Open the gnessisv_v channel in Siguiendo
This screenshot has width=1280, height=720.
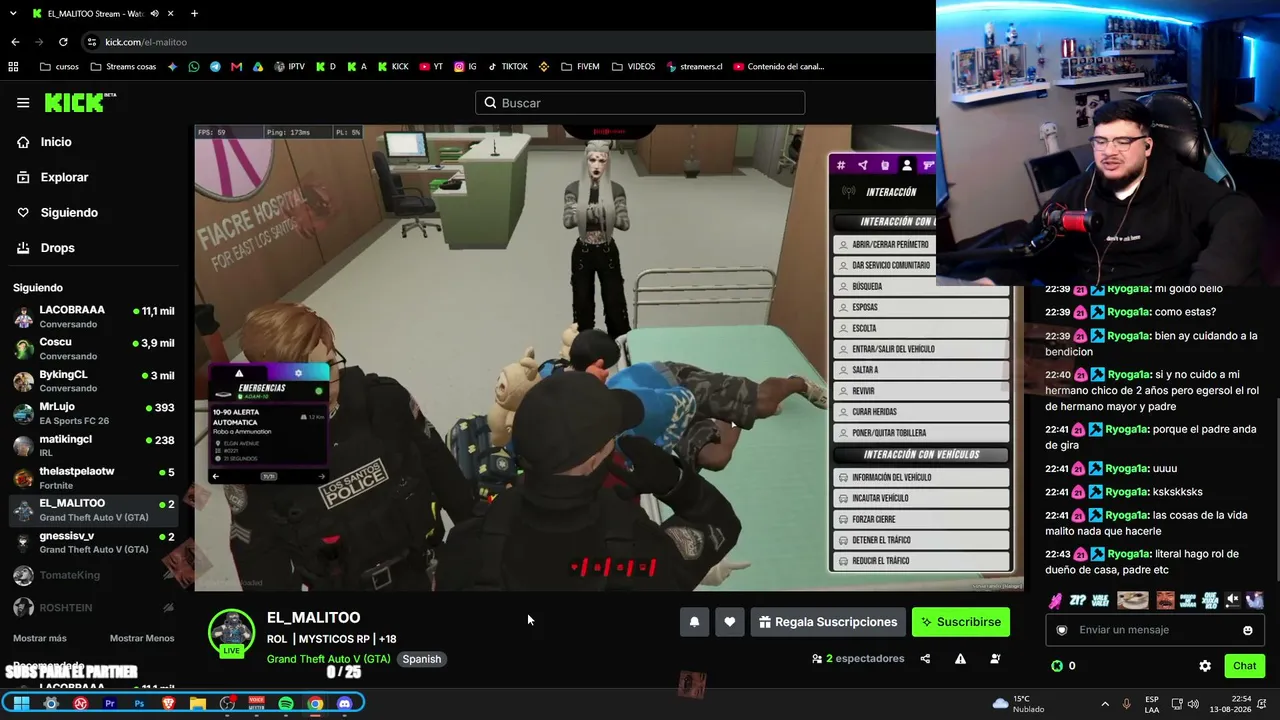(x=94, y=542)
